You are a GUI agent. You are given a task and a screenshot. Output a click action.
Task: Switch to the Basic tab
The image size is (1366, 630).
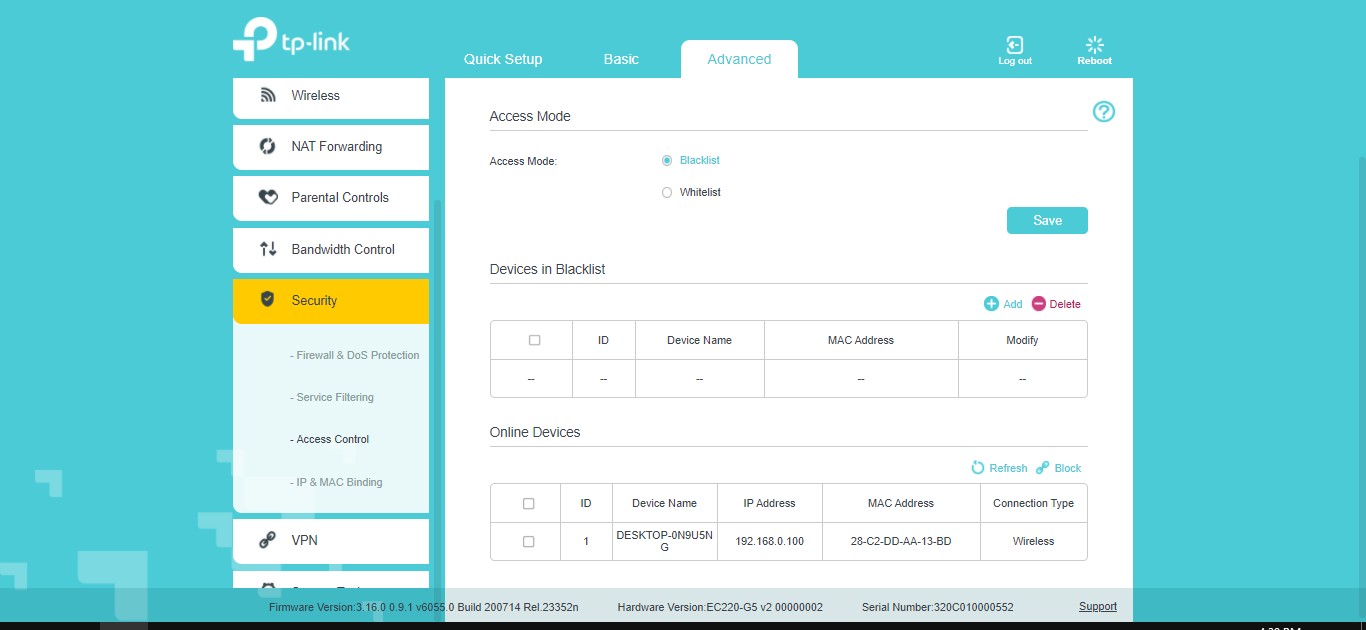click(621, 59)
